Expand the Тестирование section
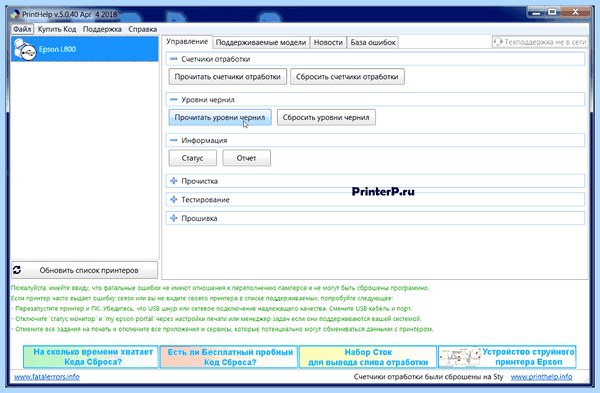 pos(174,199)
